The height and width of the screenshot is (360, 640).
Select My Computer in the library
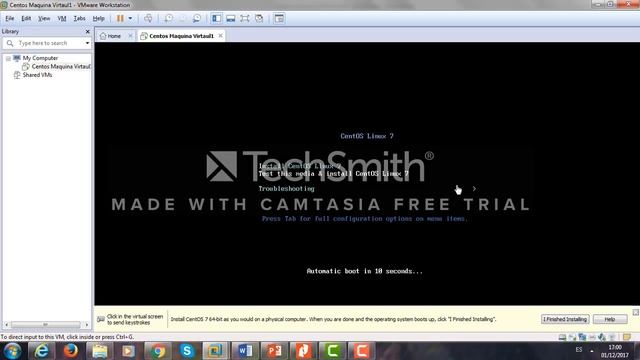(40, 58)
